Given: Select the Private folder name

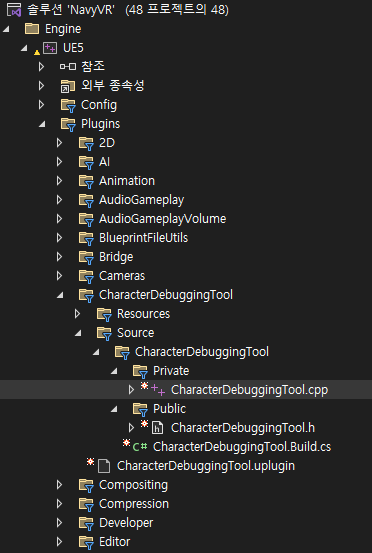Looking at the screenshot, I should point(171,371).
